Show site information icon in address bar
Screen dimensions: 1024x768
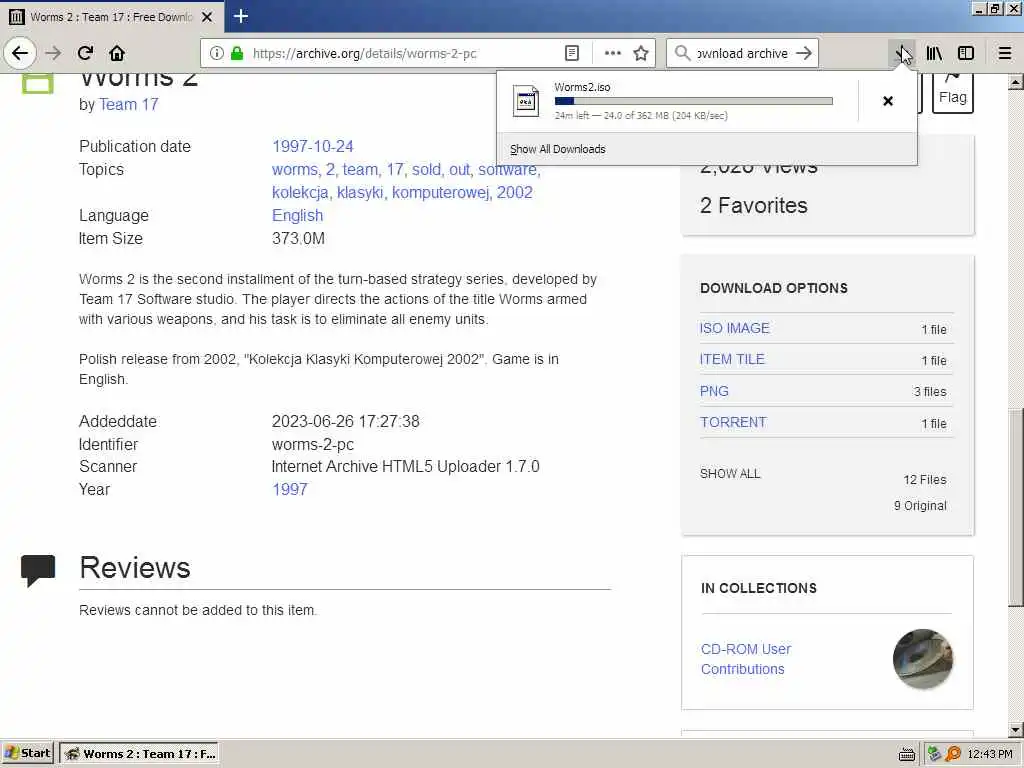217,53
